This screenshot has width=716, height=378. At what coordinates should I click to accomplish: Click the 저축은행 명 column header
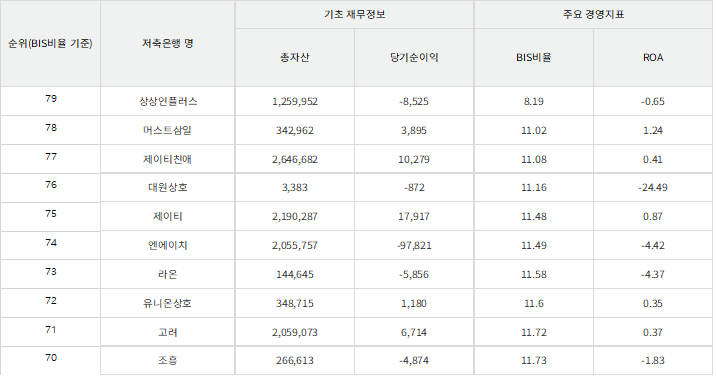[x=168, y=43]
